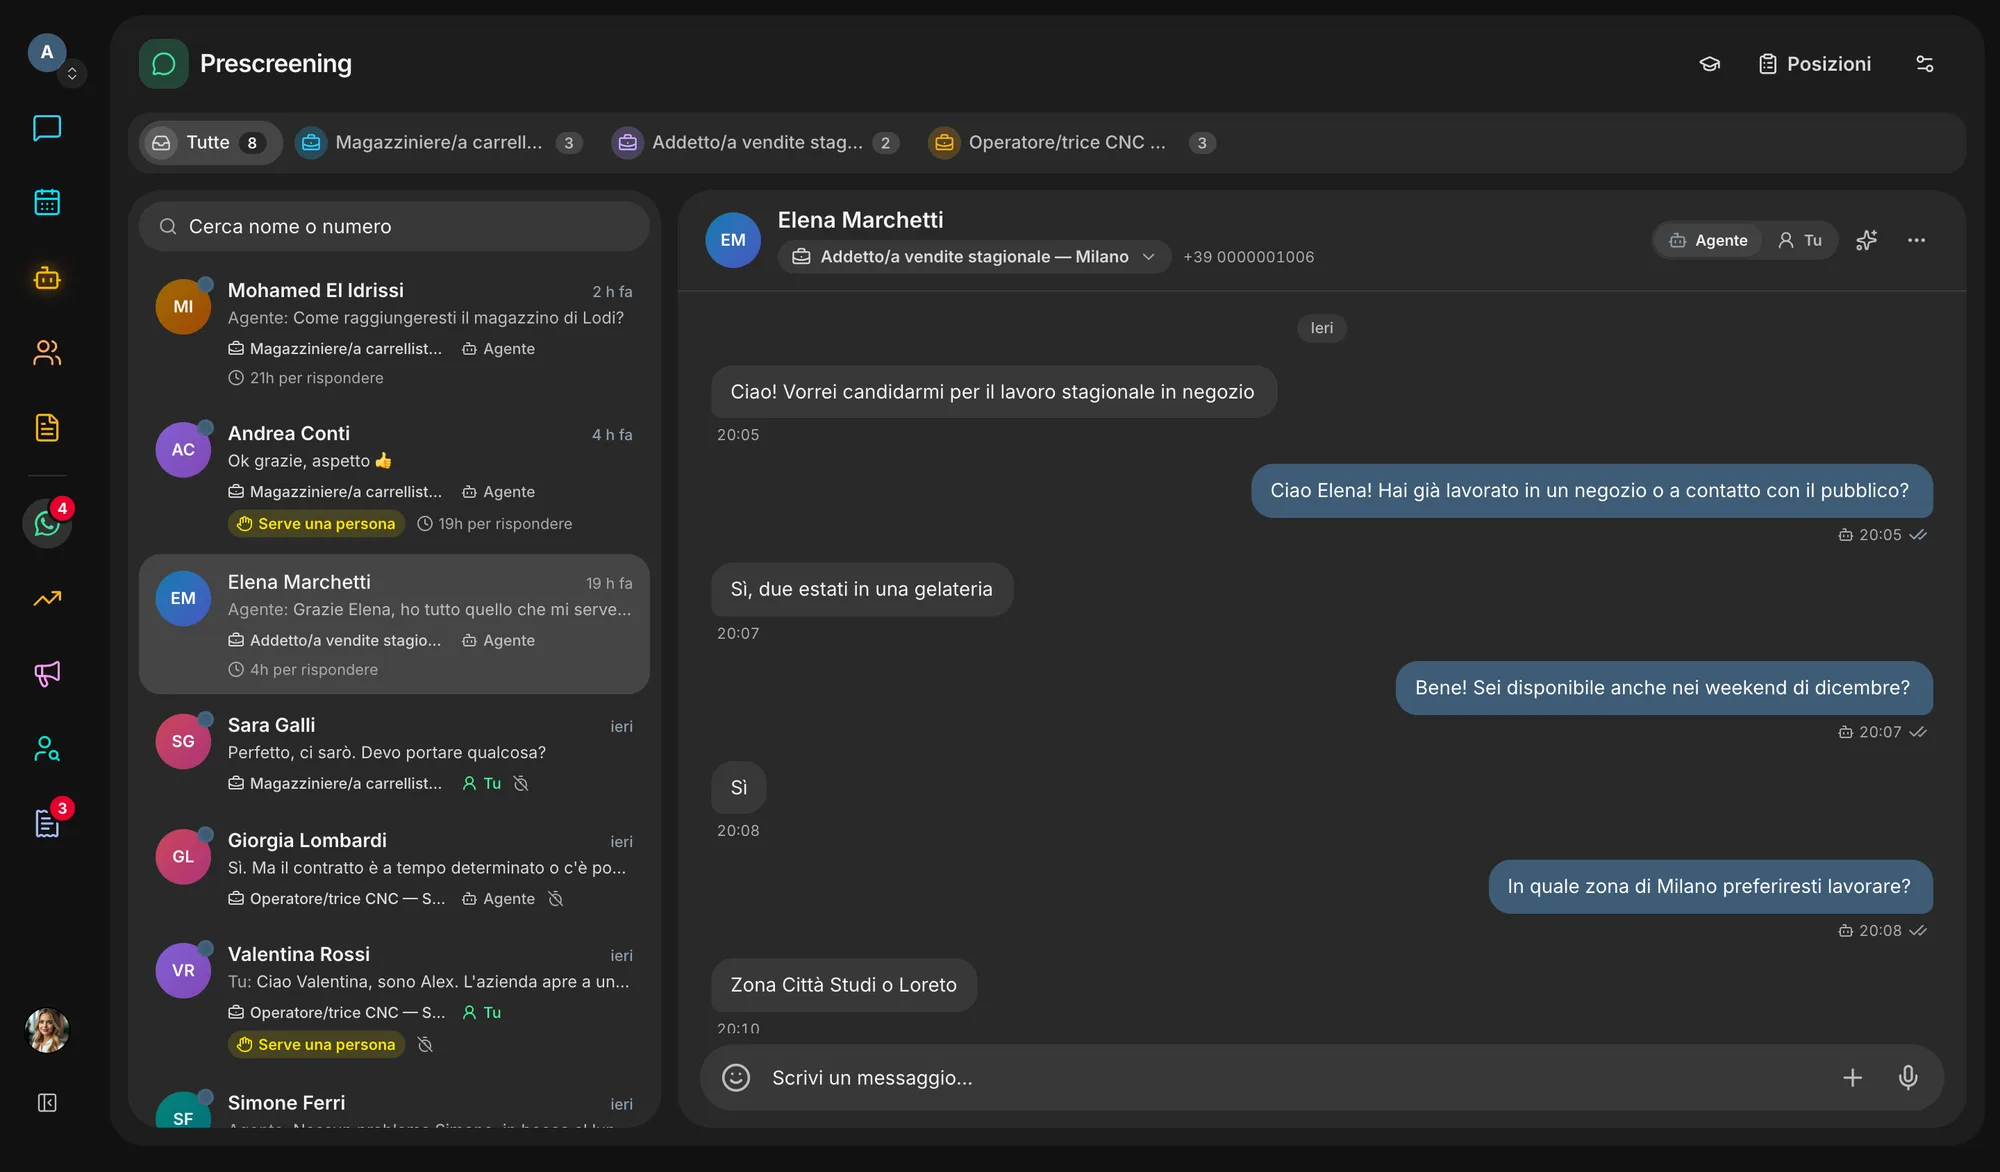
Task: Open the filter settings sliders icon
Action: [x=1924, y=64]
